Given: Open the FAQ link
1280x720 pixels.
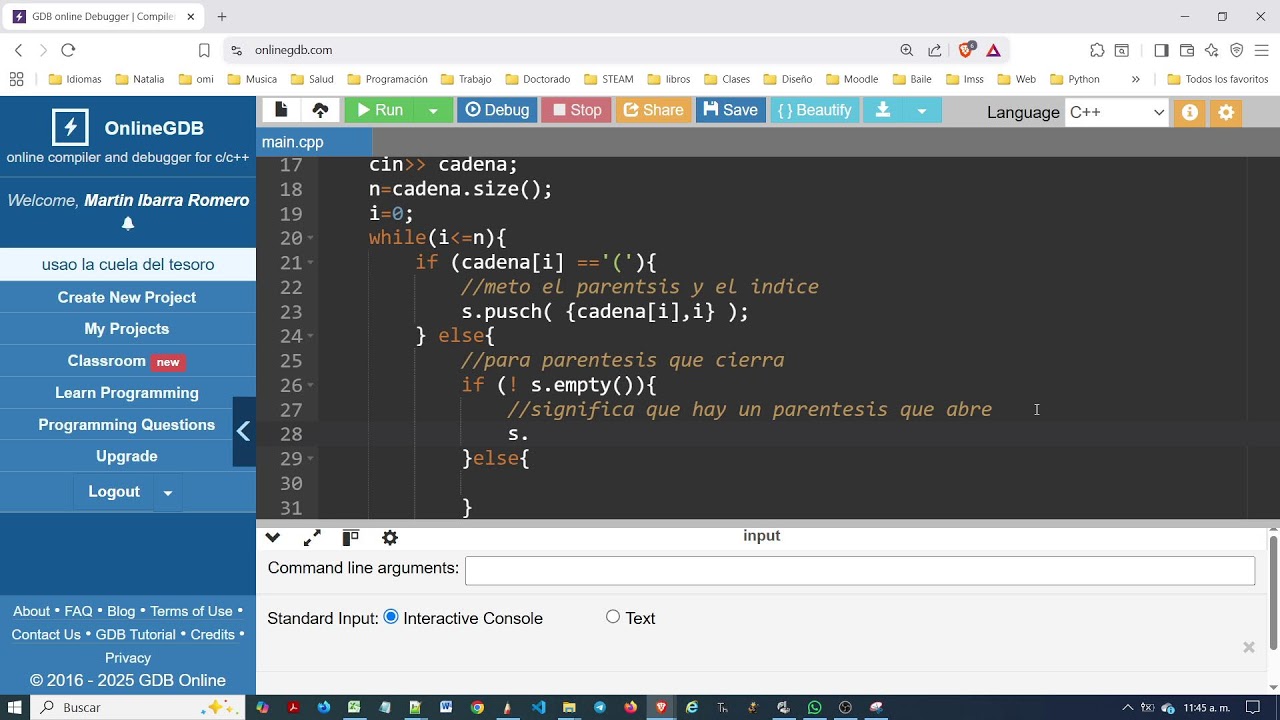Looking at the screenshot, I should pos(78,611).
